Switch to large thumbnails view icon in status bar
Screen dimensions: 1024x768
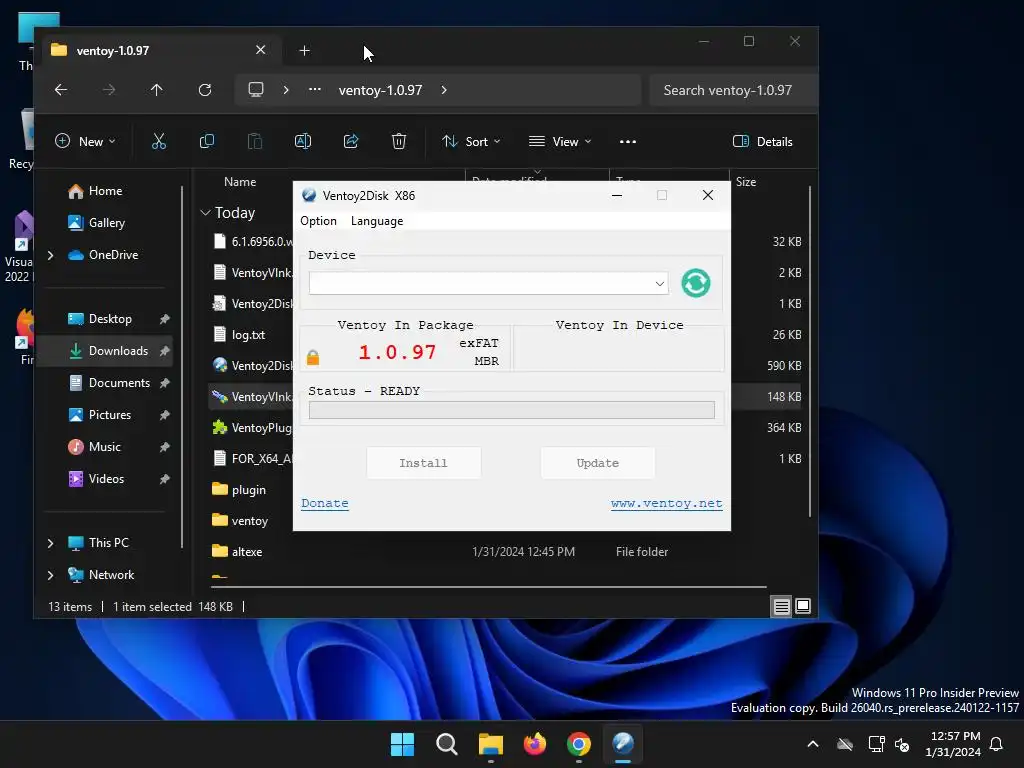tap(803, 607)
